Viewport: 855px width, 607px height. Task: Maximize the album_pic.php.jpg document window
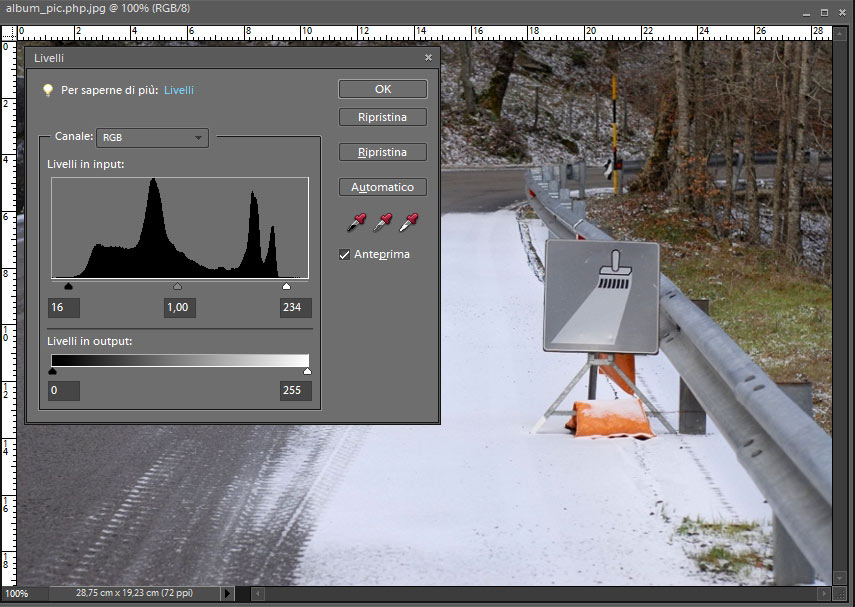pyautogui.click(x=824, y=12)
